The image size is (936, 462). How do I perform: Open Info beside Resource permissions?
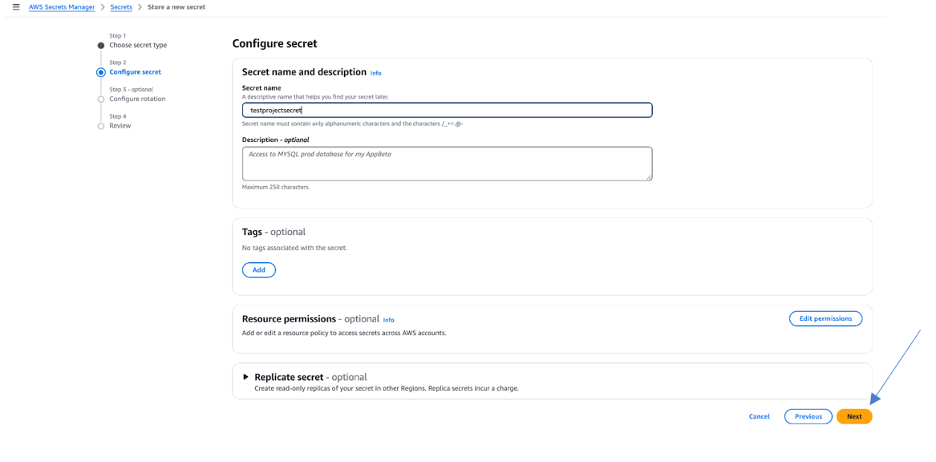click(x=389, y=320)
